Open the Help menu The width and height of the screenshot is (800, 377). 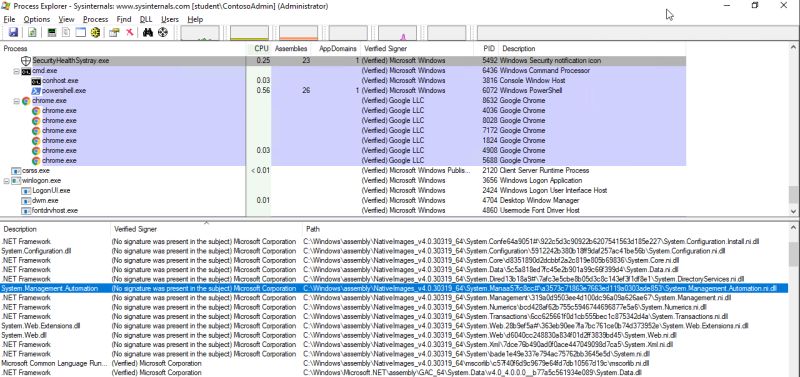coord(195,19)
